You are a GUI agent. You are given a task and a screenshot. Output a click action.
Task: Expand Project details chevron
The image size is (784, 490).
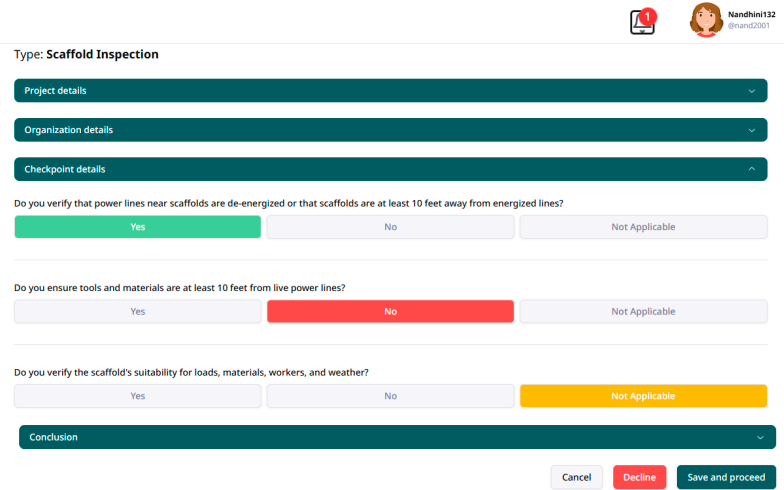pyautogui.click(x=751, y=91)
